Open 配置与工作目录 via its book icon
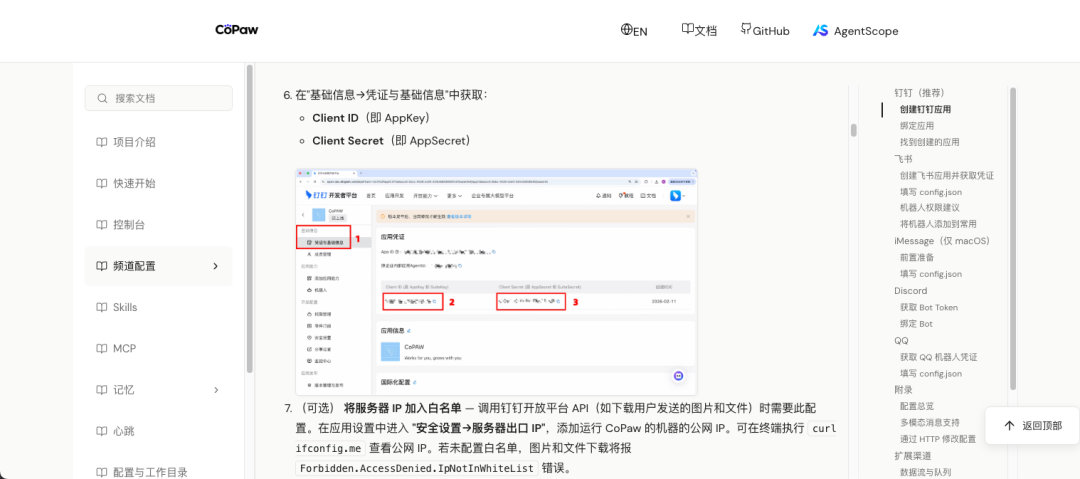Screen dimensions: 1080x479 tap(101, 473)
